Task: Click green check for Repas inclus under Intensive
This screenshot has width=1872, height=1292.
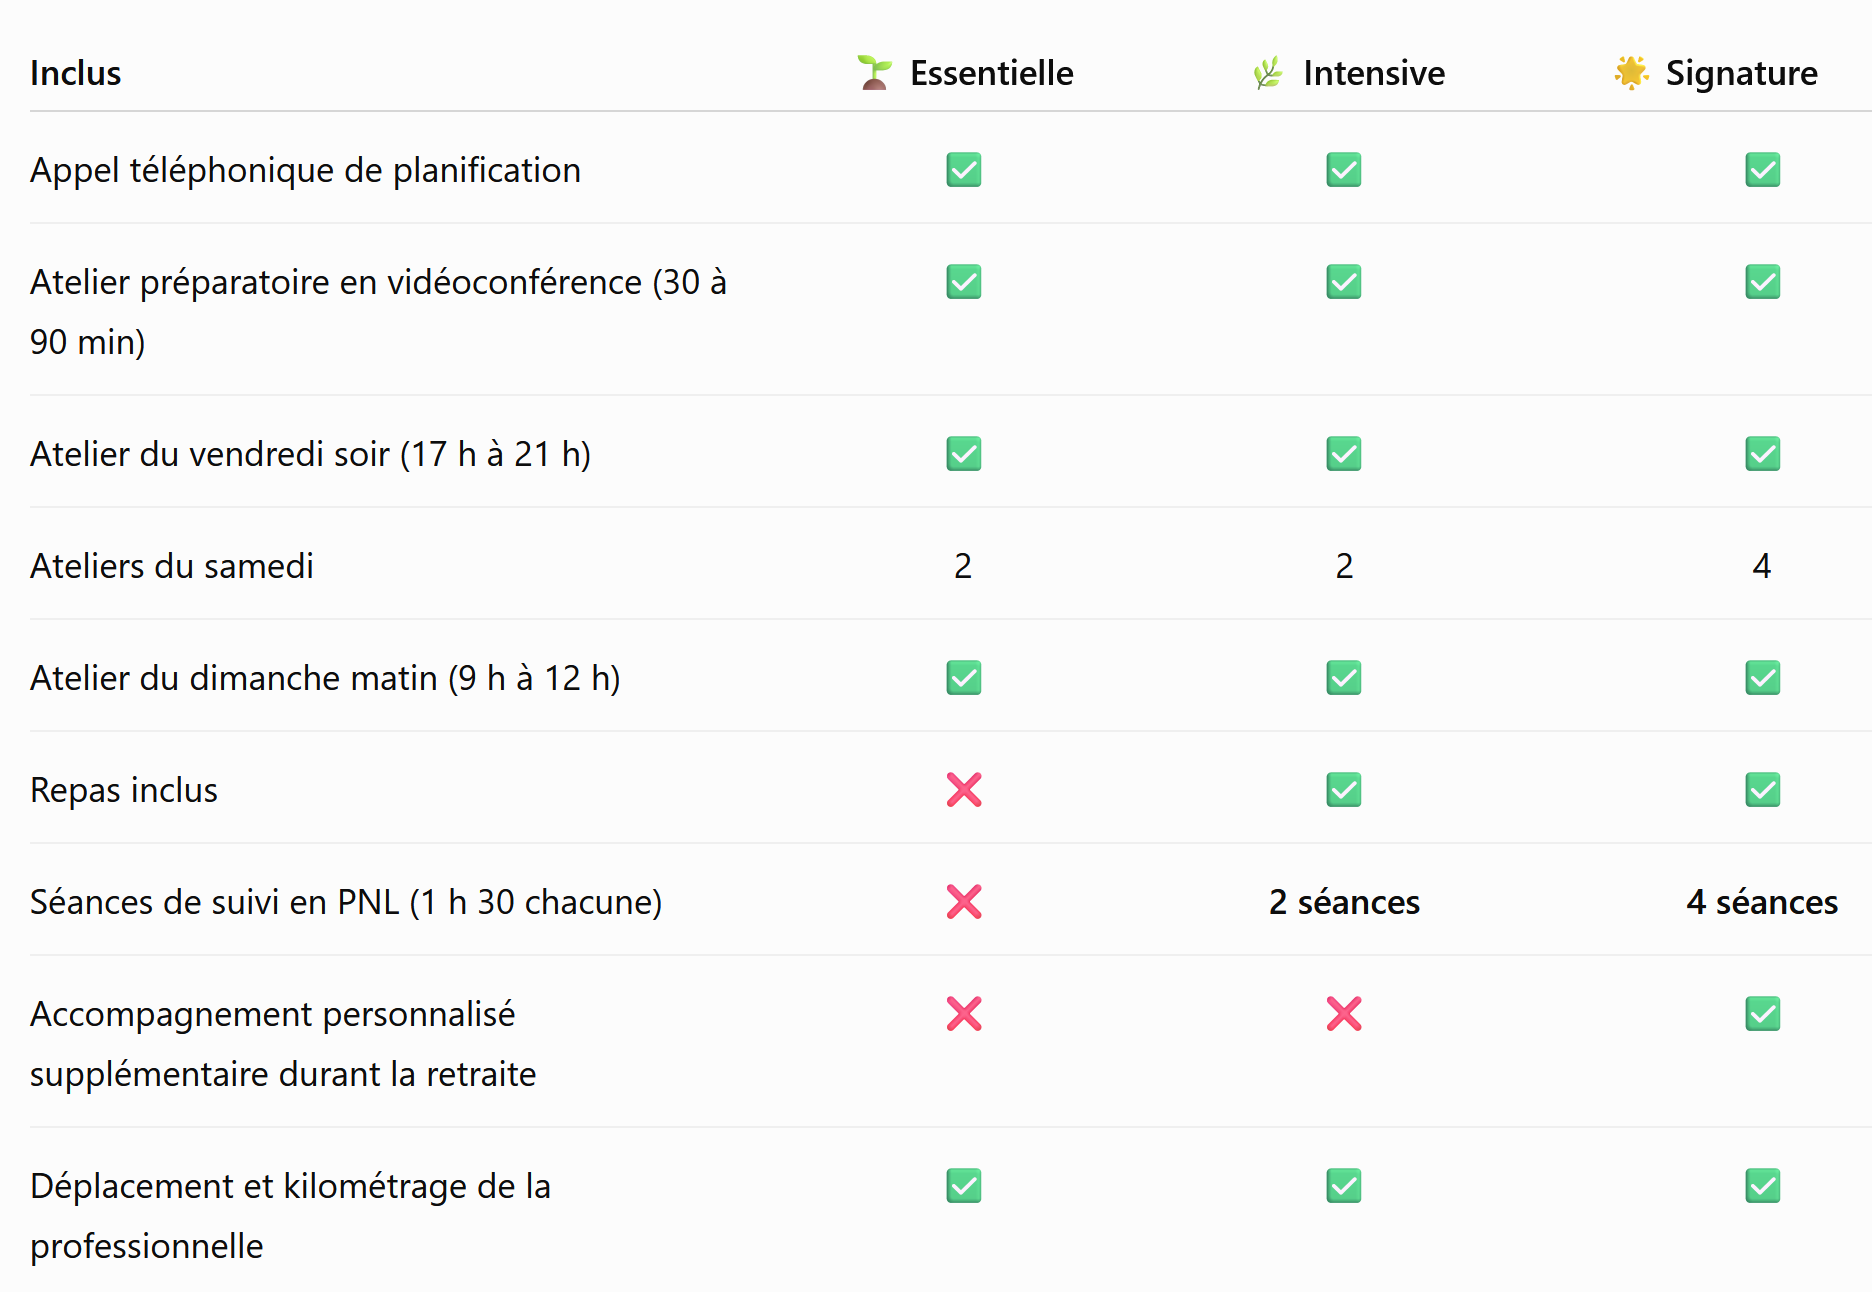Action: [x=1344, y=790]
